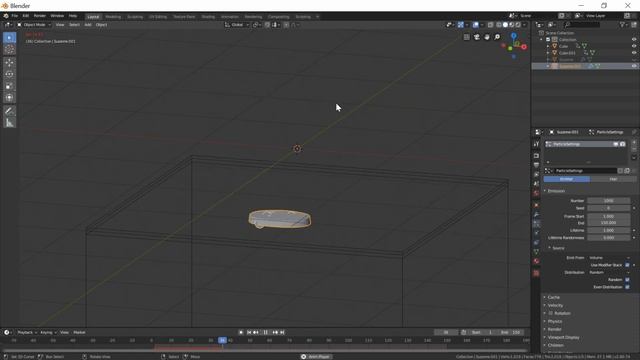The image size is (640, 360).
Task: Click the Lifetime Randomness value field
Action: [609, 238]
